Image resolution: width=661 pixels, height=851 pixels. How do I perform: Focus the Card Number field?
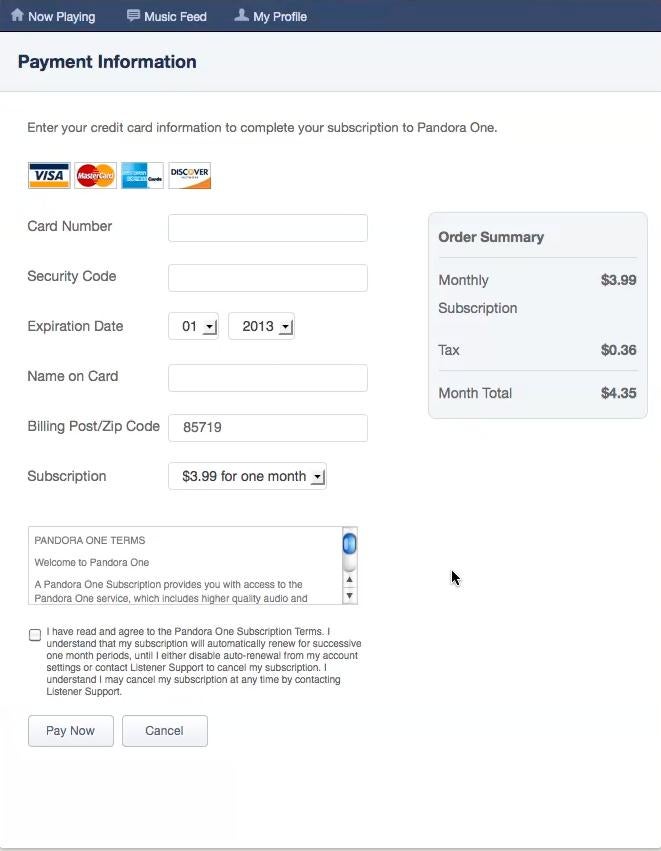point(268,228)
